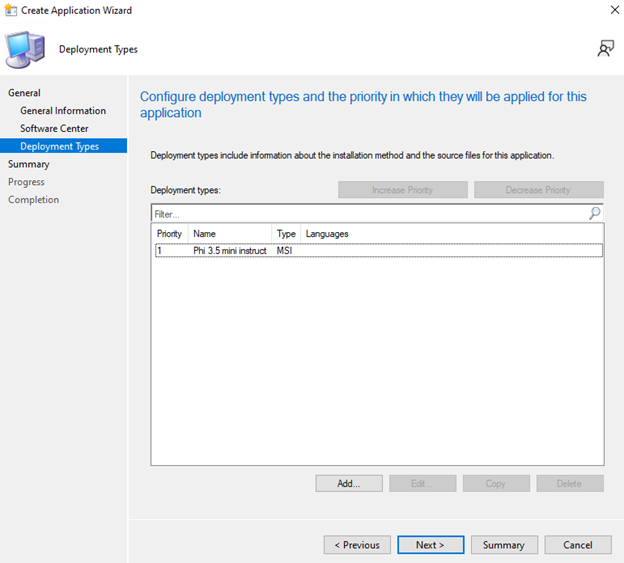The height and width of the screenshot is (563, 624).
Task: Go to the Software Center step
Action: (54, 128)
